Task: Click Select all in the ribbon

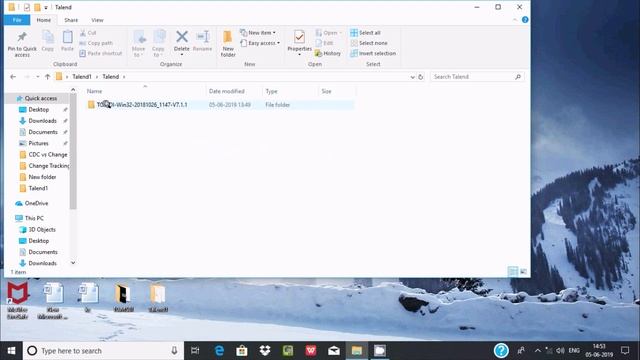Action: [x=365, y=33]
